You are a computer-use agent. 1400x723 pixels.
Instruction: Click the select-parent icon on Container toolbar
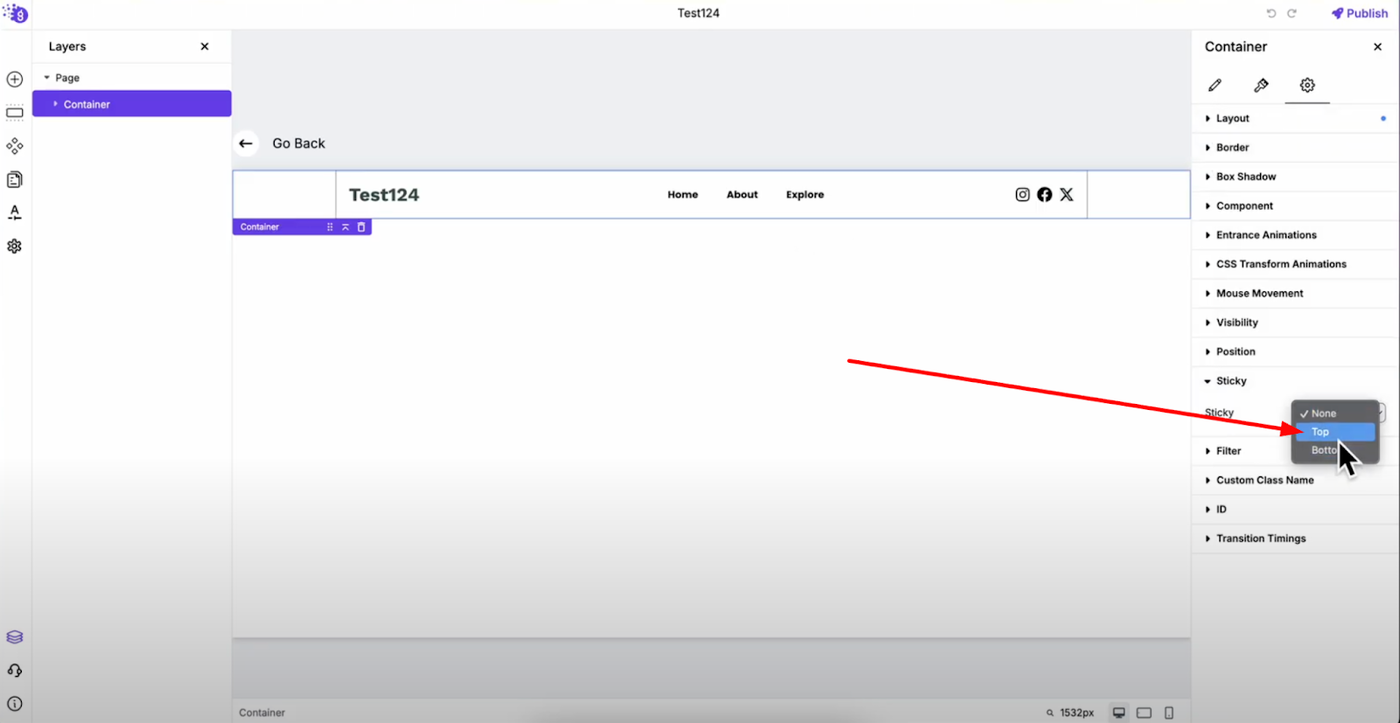click(x=346, y=227)
